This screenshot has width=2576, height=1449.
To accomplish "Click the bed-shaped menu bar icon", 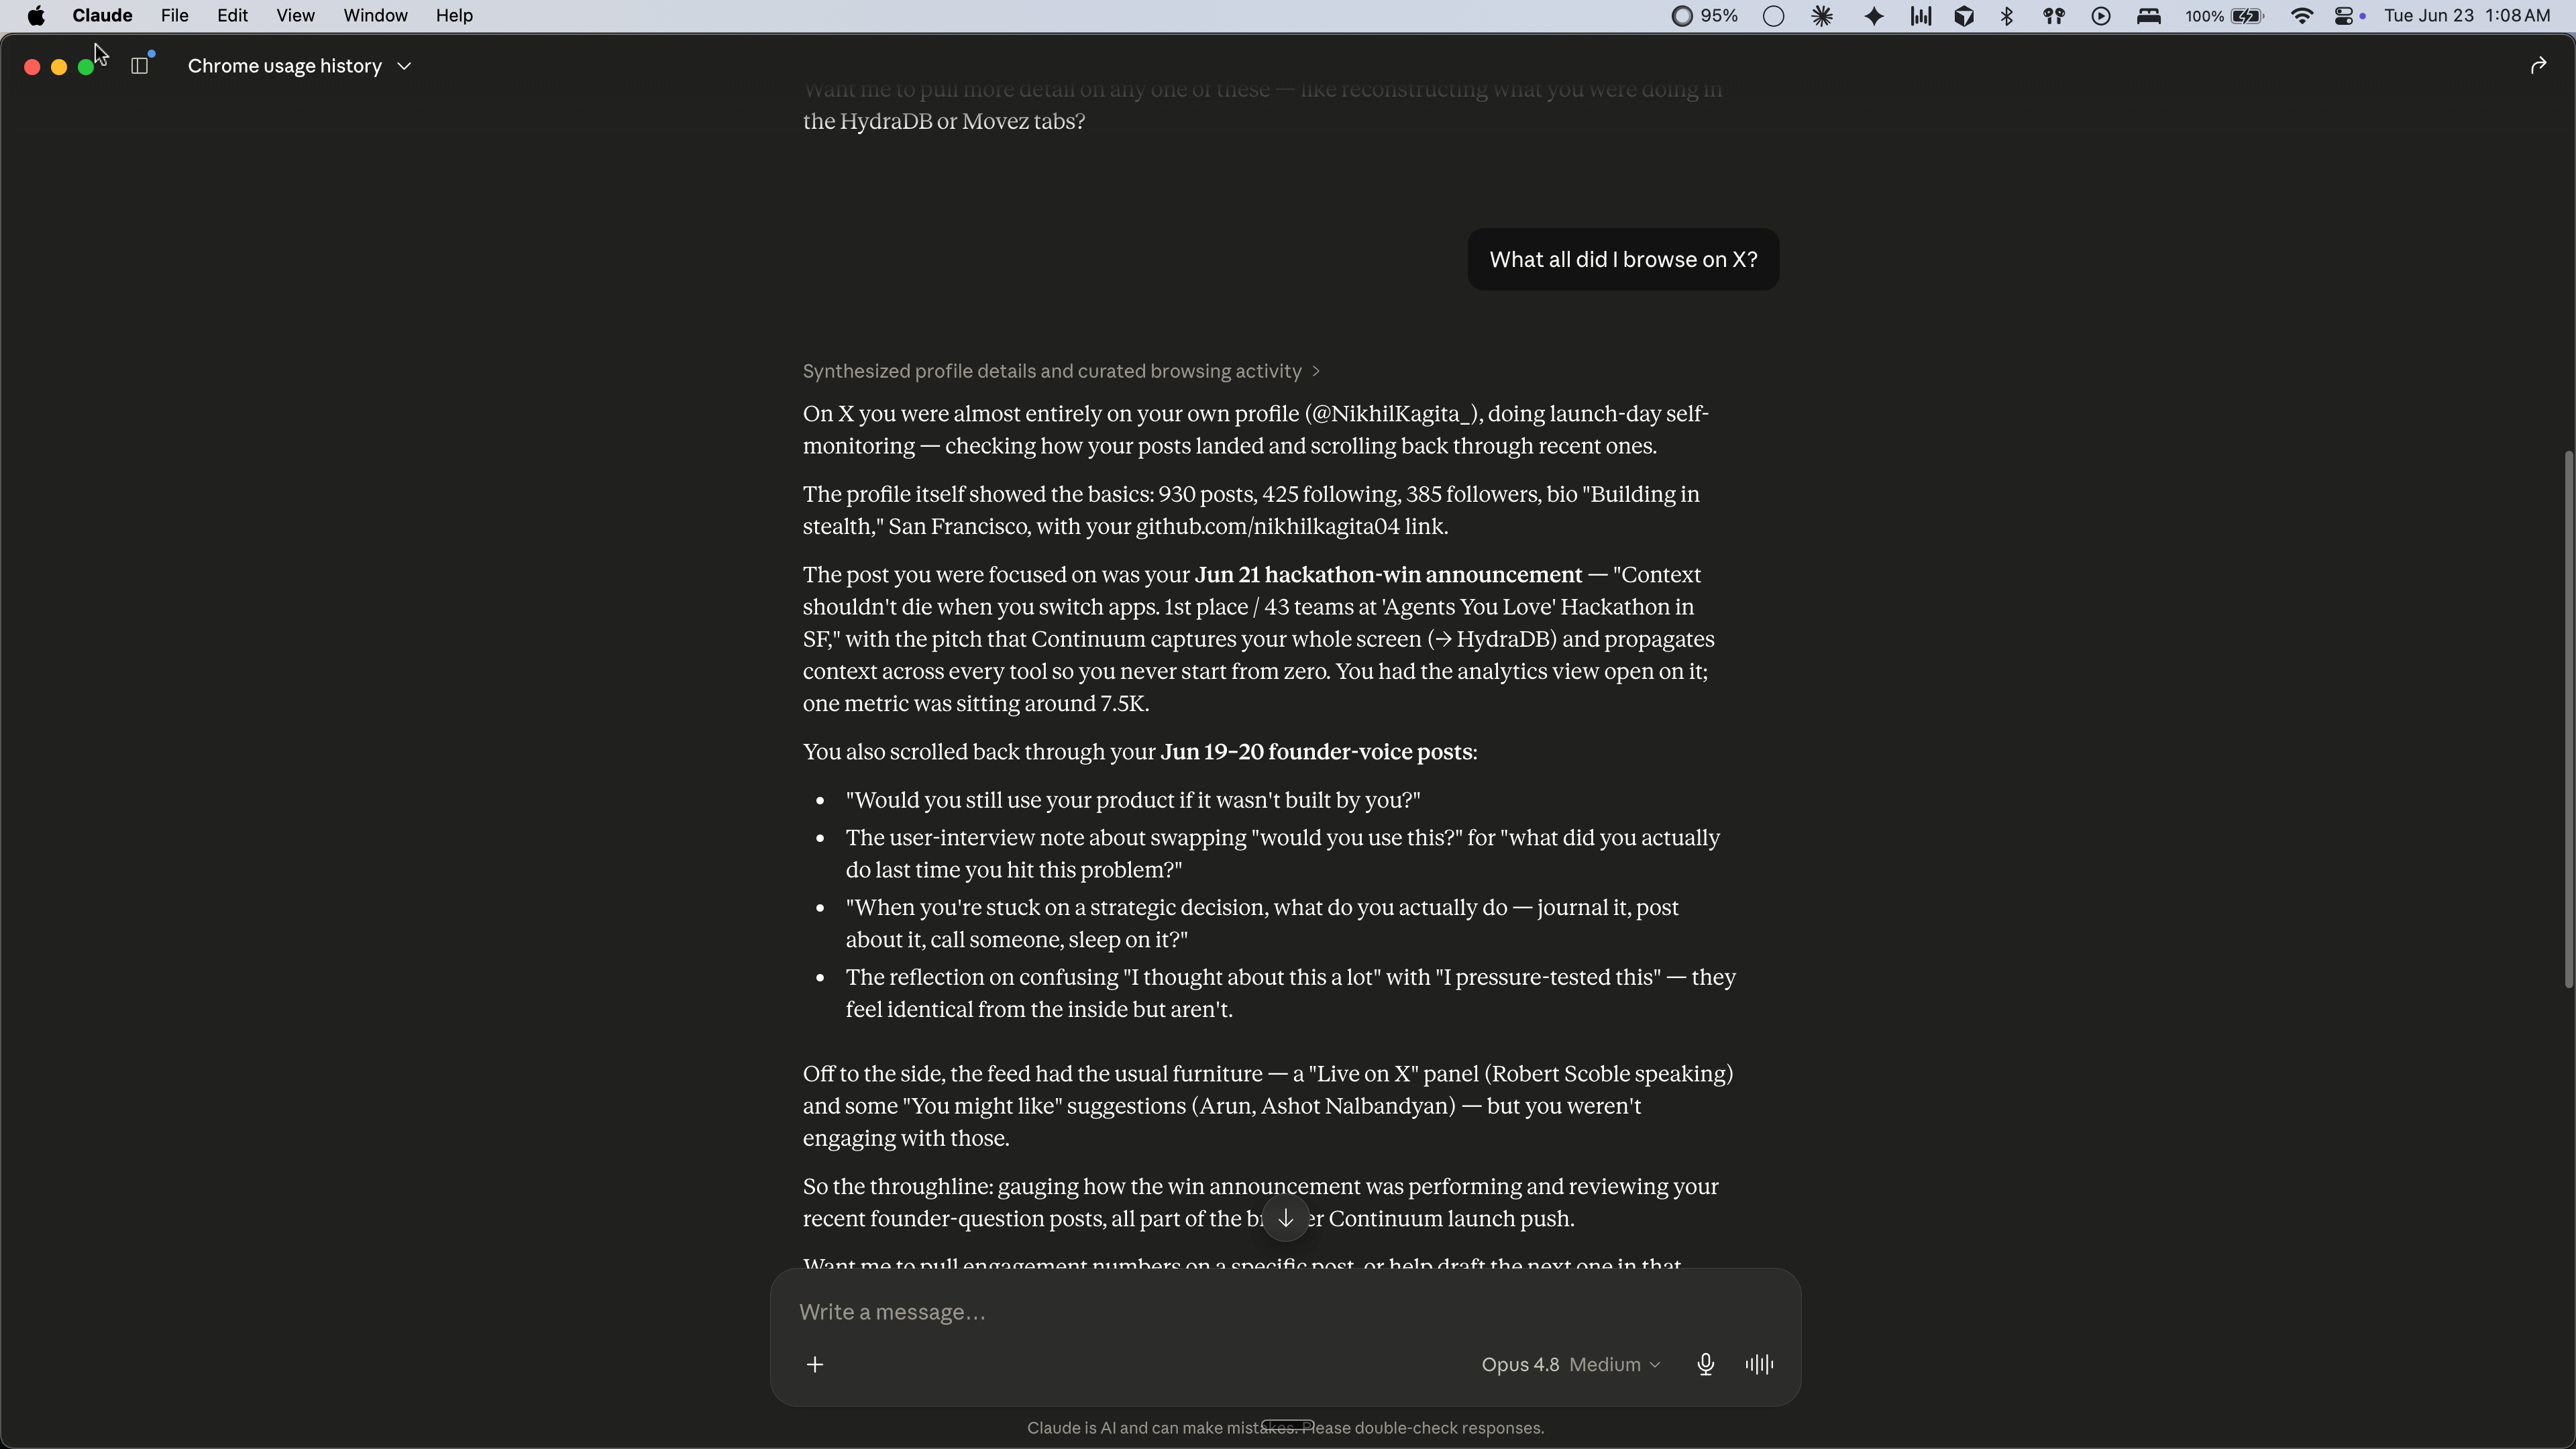I will [x=2149, y=16].
